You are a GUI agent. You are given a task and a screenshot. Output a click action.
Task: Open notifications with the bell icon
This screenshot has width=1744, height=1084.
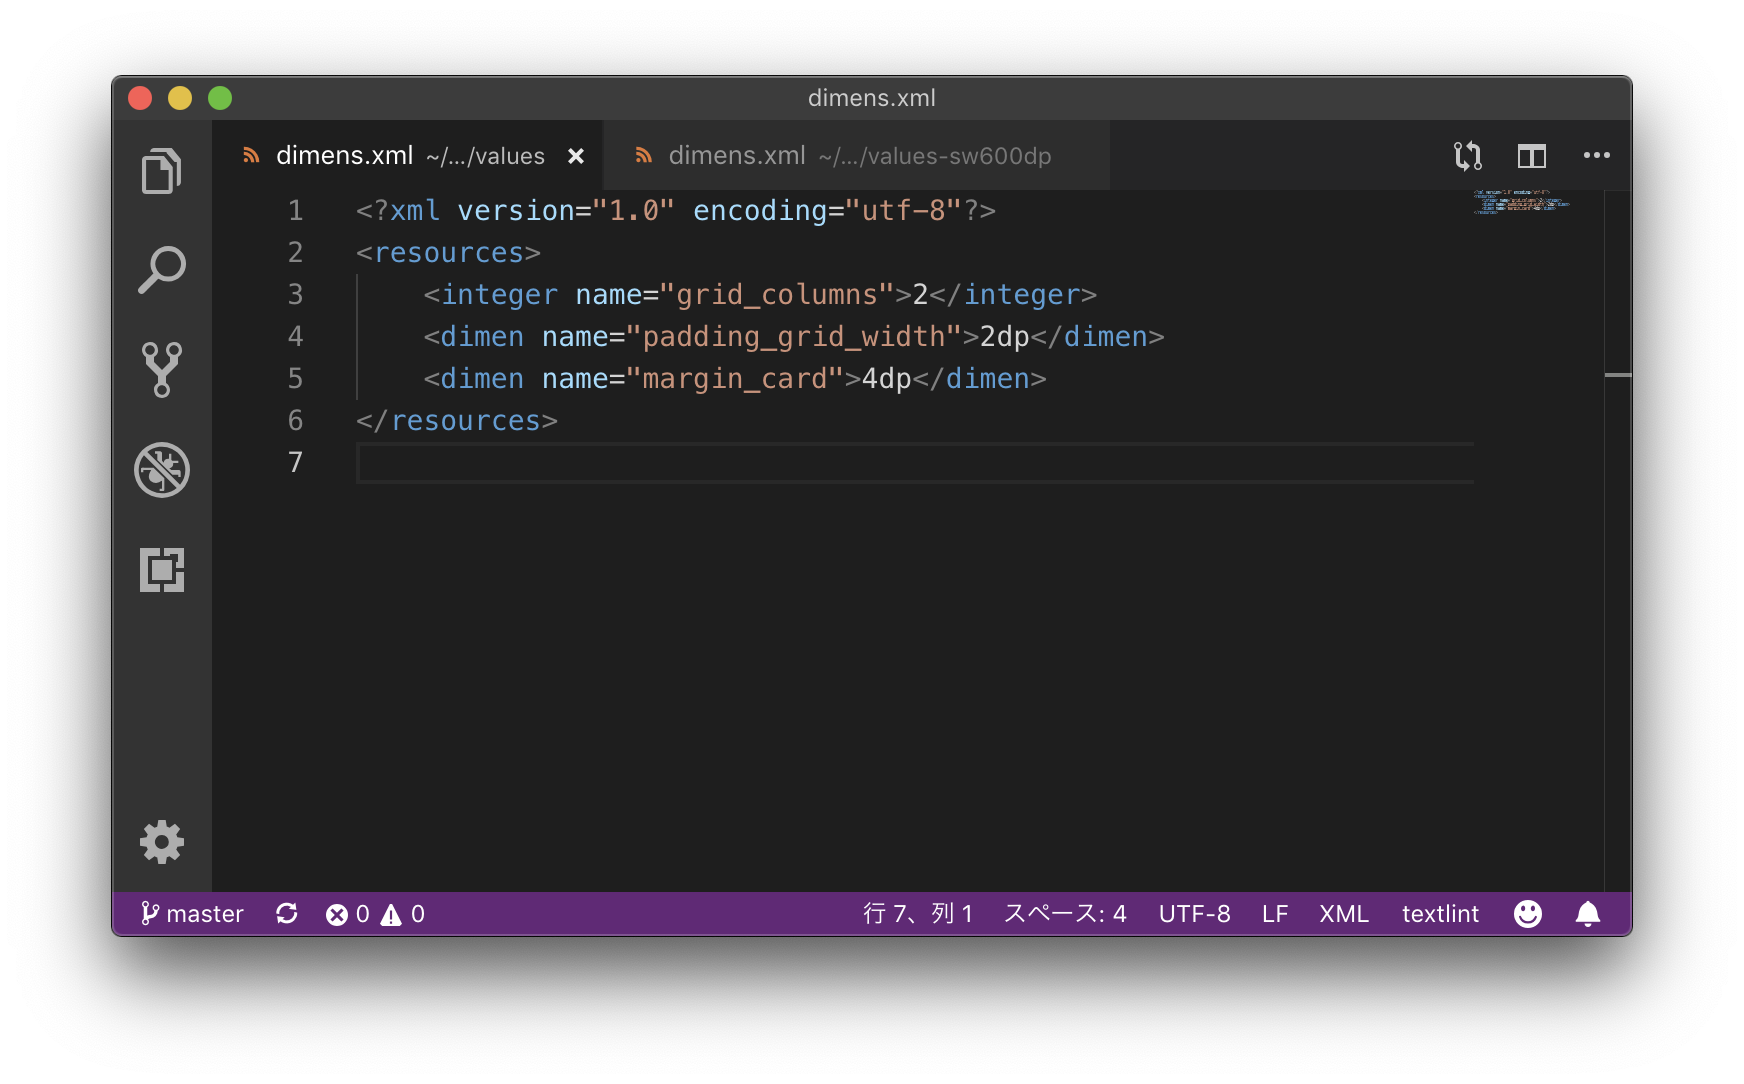pos(1588,913)
